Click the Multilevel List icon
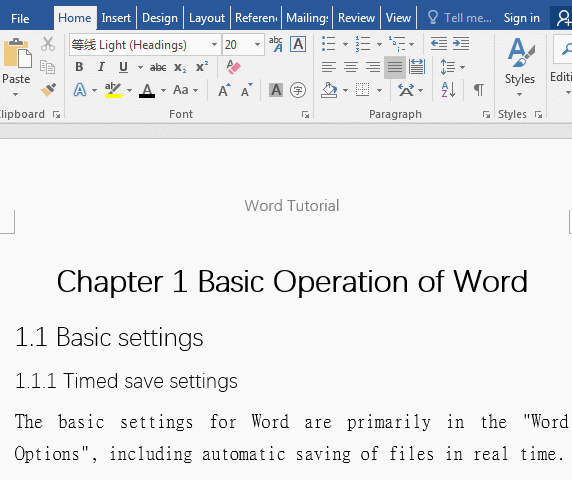Viewport: 572px width, 480px height. click(397, 44)
